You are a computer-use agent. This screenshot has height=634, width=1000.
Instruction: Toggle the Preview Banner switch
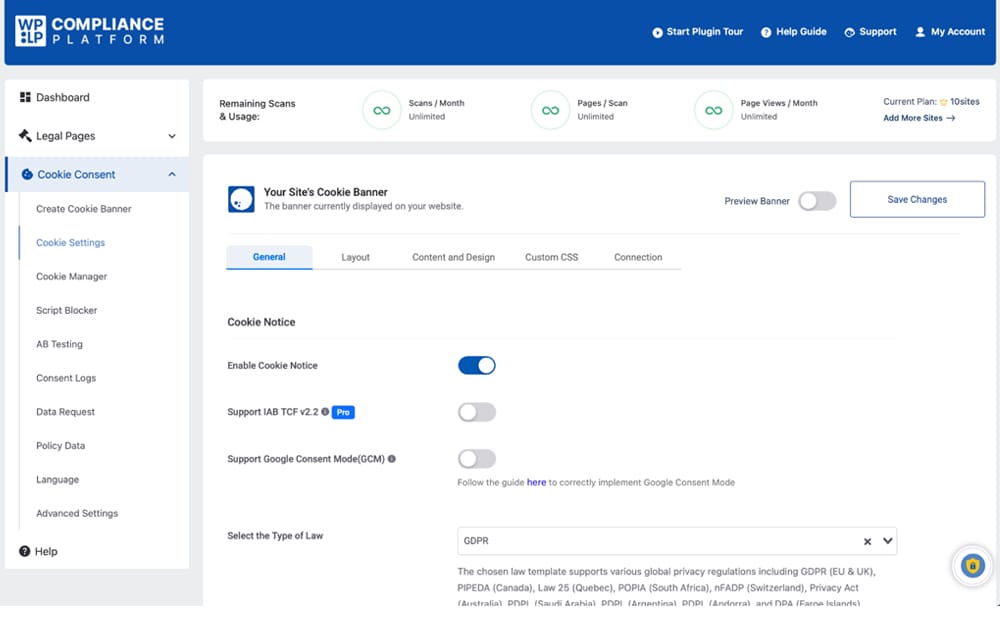tap(817, 200)
